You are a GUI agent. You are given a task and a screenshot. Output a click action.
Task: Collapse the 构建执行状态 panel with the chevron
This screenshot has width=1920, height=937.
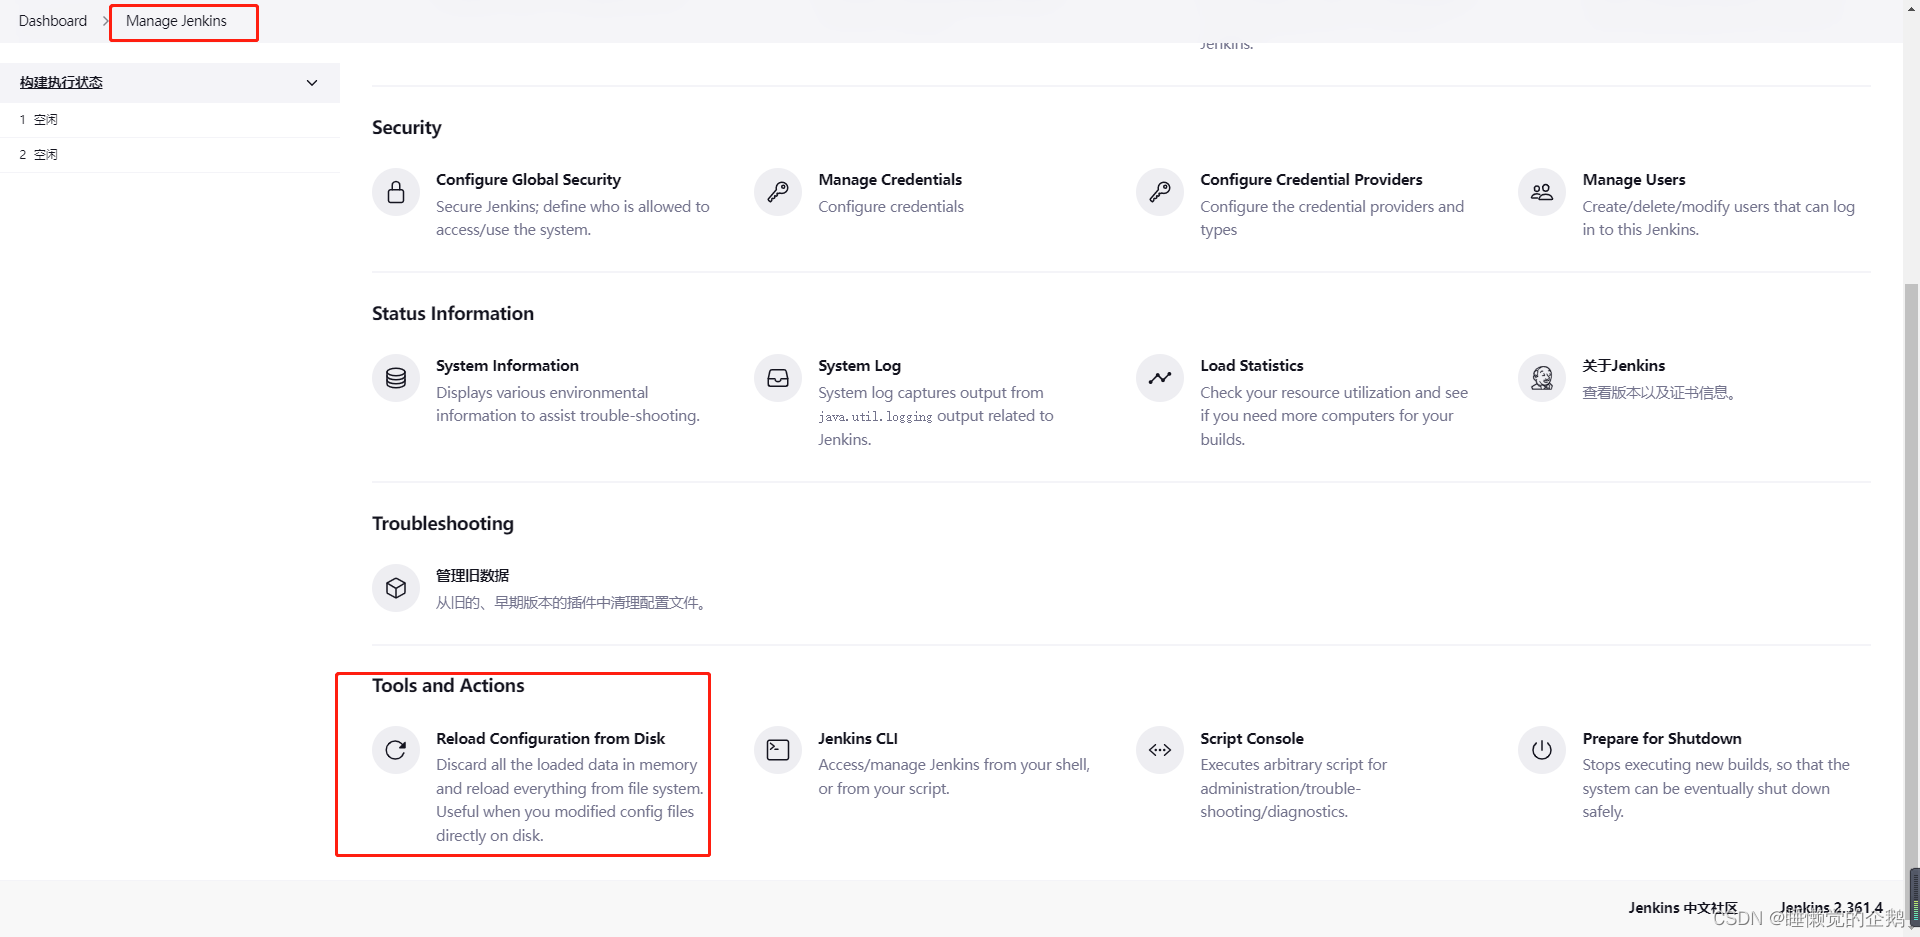pyautogui.click(x=312, y=83)
